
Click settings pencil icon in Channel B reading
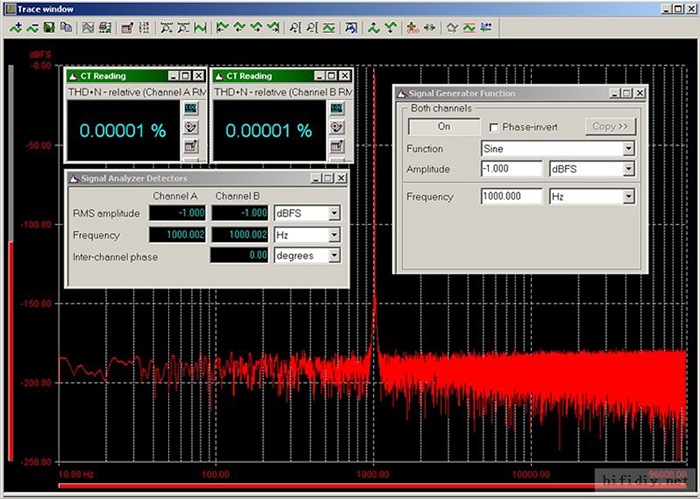point(337,146)
